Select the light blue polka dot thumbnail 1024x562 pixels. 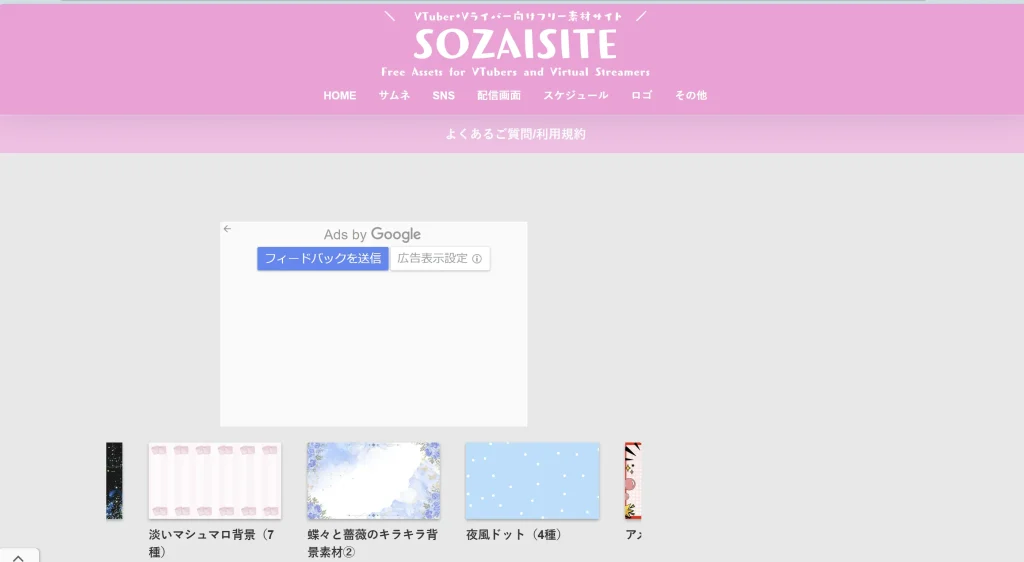(532, 481)
